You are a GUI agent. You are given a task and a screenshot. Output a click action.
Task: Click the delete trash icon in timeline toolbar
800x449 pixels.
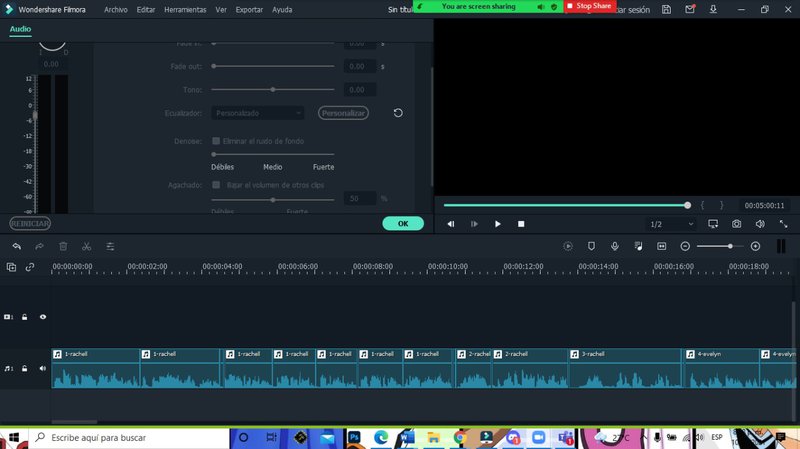(63, 246)
